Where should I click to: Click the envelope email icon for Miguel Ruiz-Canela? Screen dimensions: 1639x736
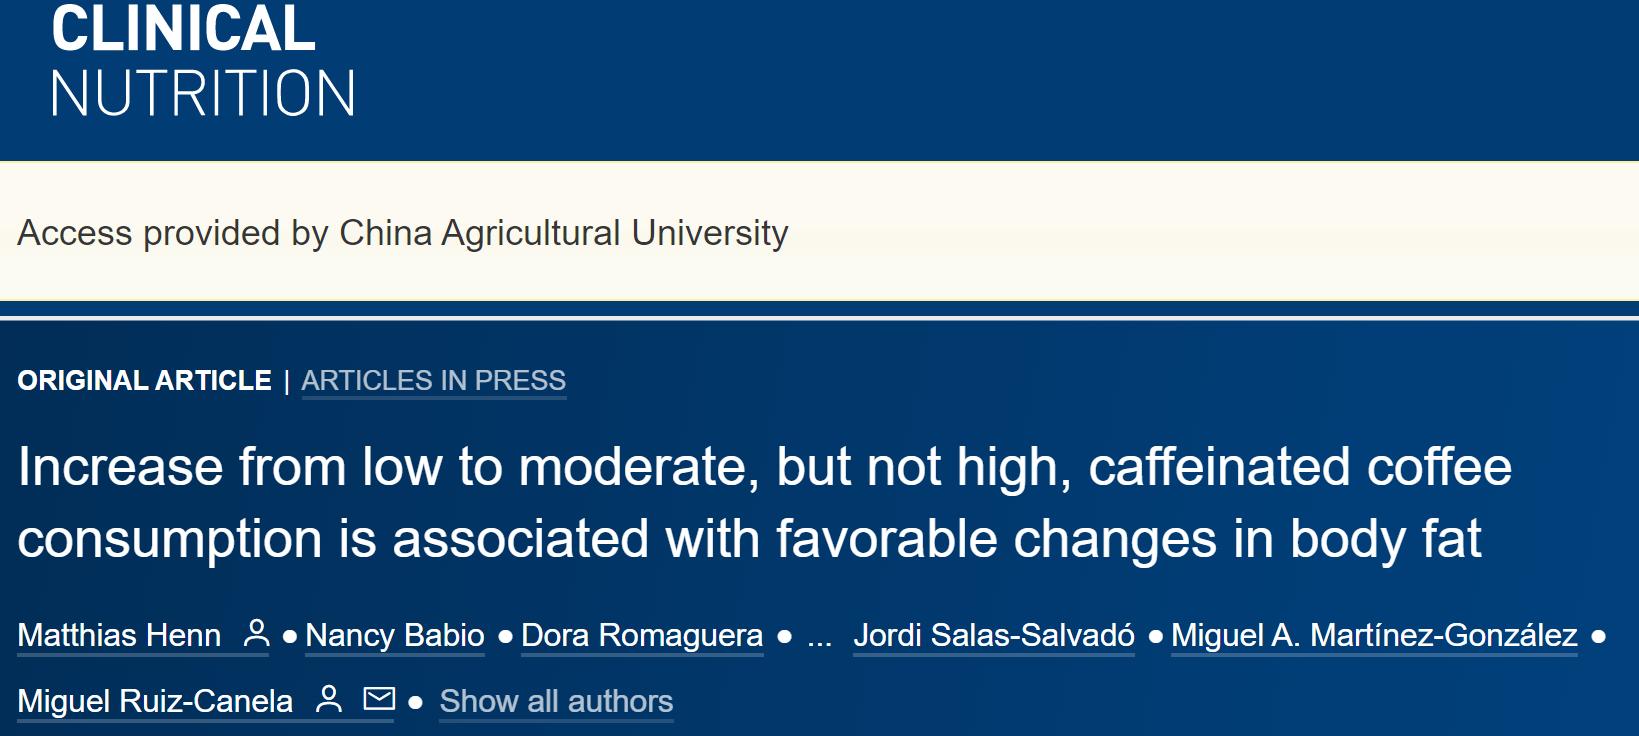tap(379, 698)
